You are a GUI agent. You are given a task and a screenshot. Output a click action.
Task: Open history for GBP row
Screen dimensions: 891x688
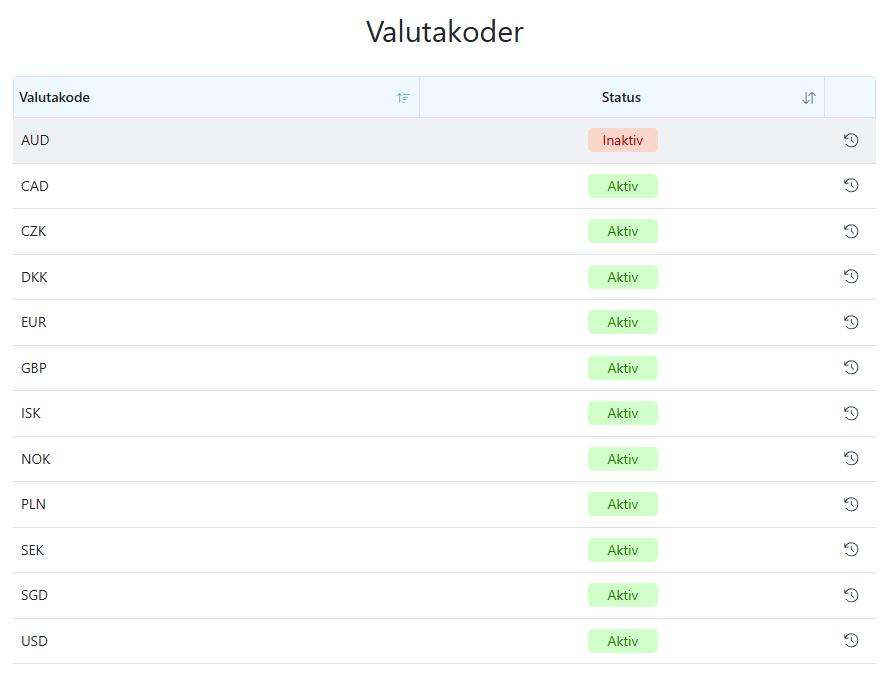coord(851,368)
